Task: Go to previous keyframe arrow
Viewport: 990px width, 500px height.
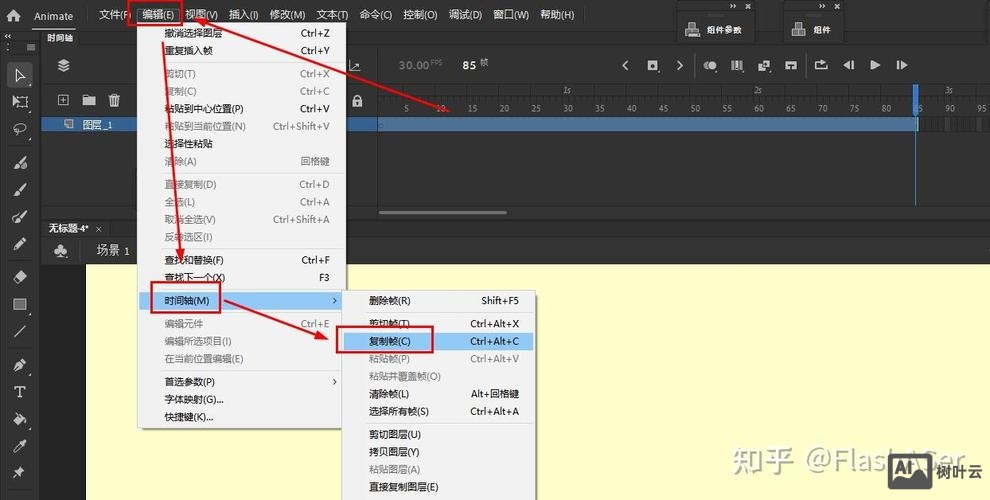Action: tap(626, 65)
